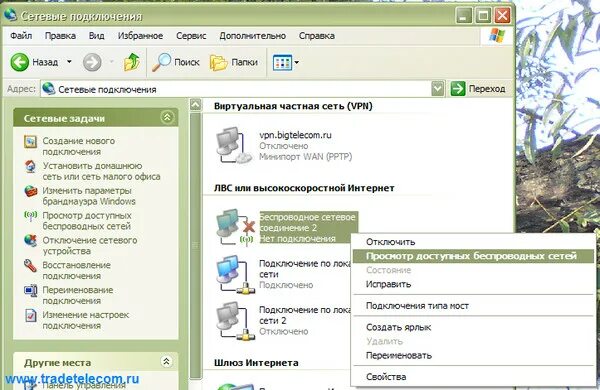
Task: Click Виртуальная частная сеть (VPN) header
Action: [293, 106]
